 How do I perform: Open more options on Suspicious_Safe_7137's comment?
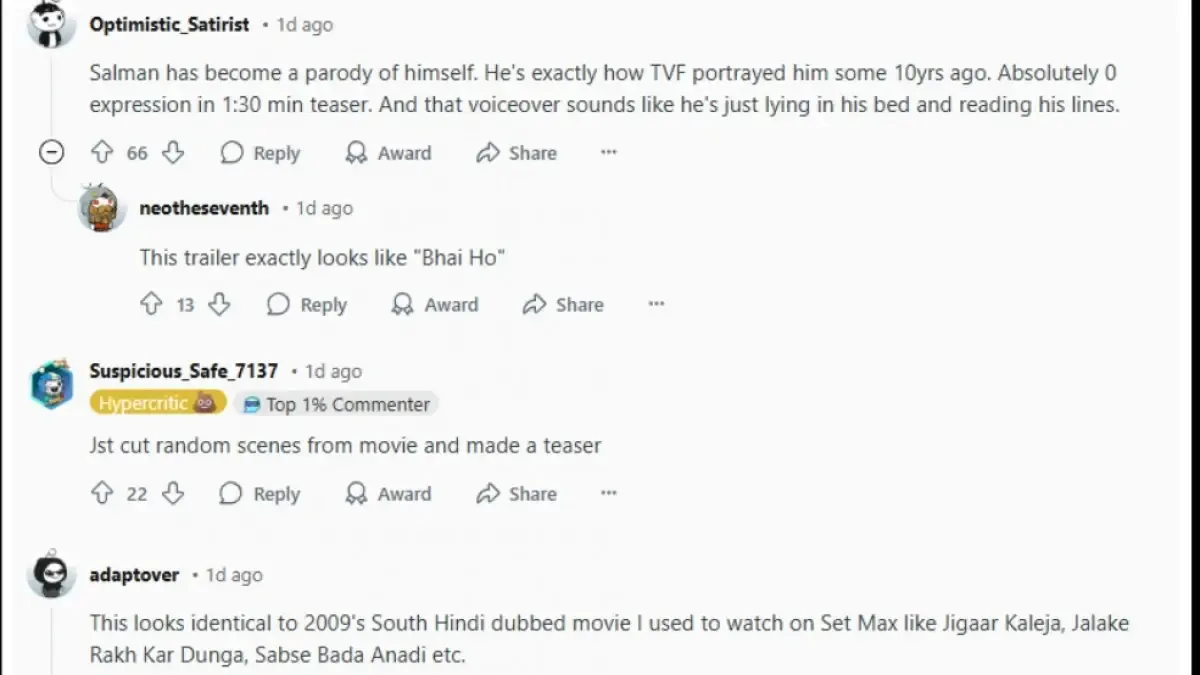click(x=608, y=494)
